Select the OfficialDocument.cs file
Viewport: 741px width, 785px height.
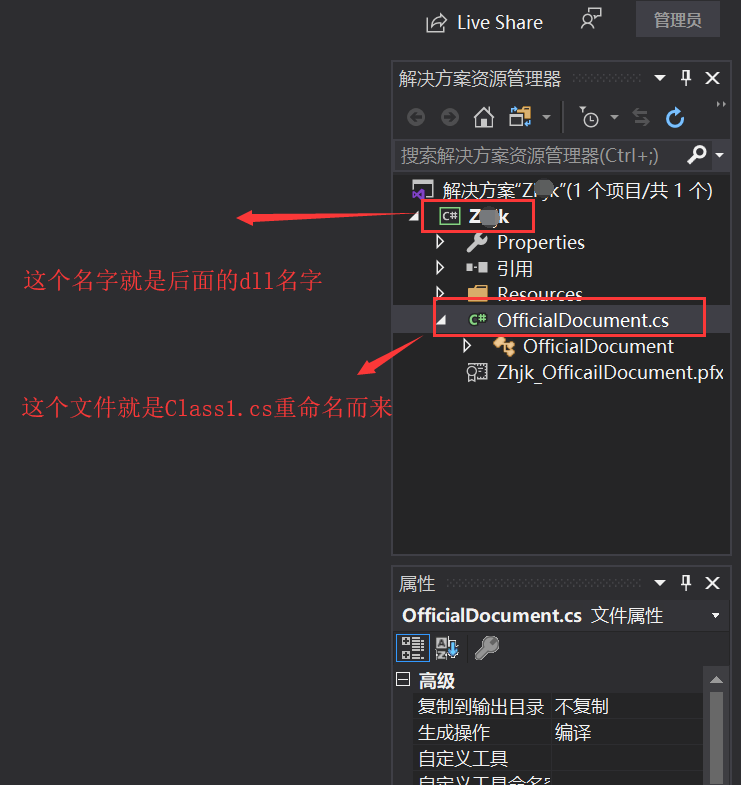click(x=582, y=320)
